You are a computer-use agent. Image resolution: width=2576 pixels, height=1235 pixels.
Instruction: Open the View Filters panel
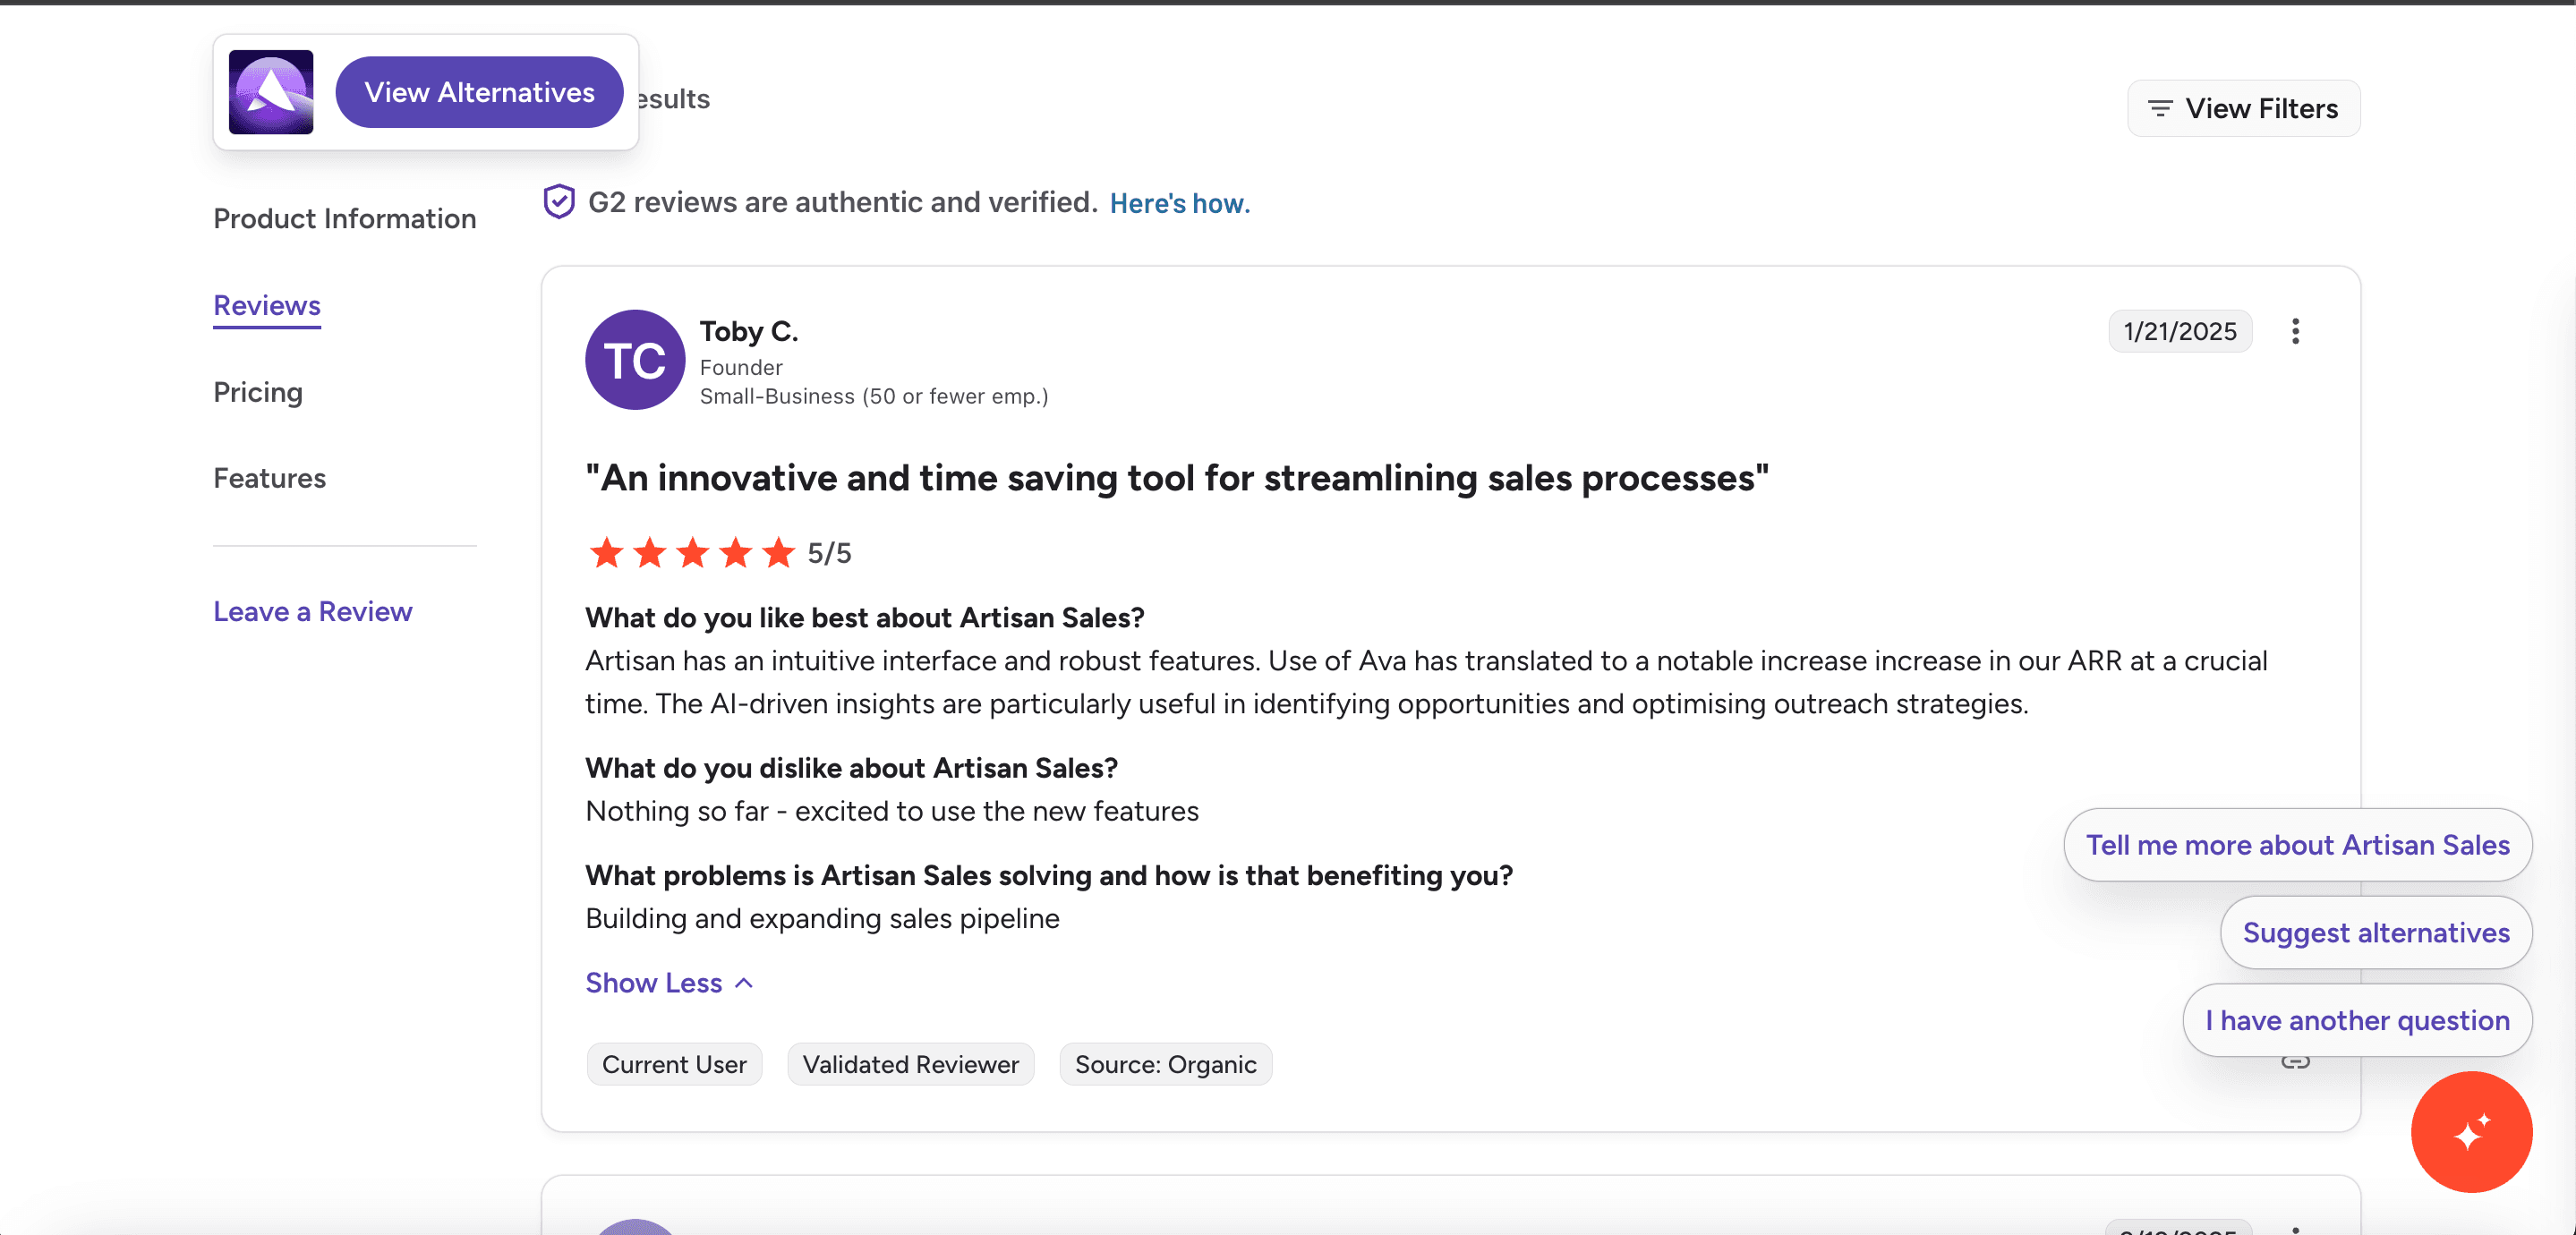click(x=2243, y=108)
